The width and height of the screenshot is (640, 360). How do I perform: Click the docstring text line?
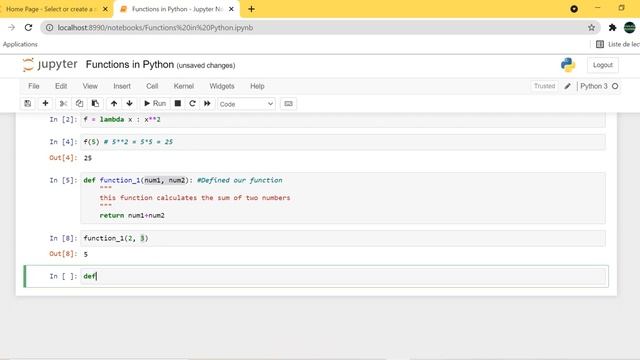pyautogui.click(x=195, y=198)
